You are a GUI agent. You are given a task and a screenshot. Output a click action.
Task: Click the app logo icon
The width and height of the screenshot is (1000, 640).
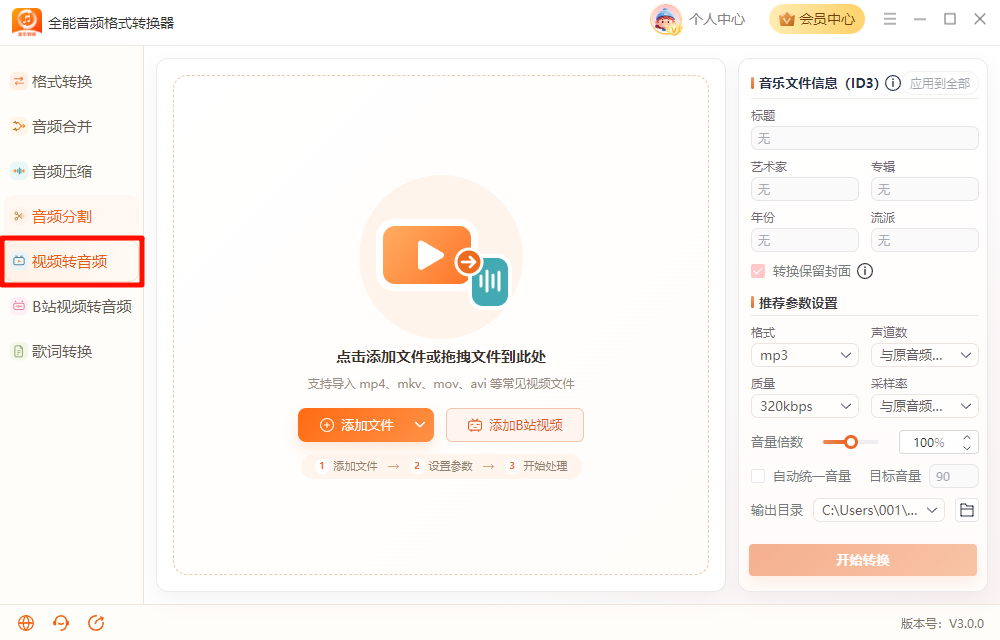(27, 22)
